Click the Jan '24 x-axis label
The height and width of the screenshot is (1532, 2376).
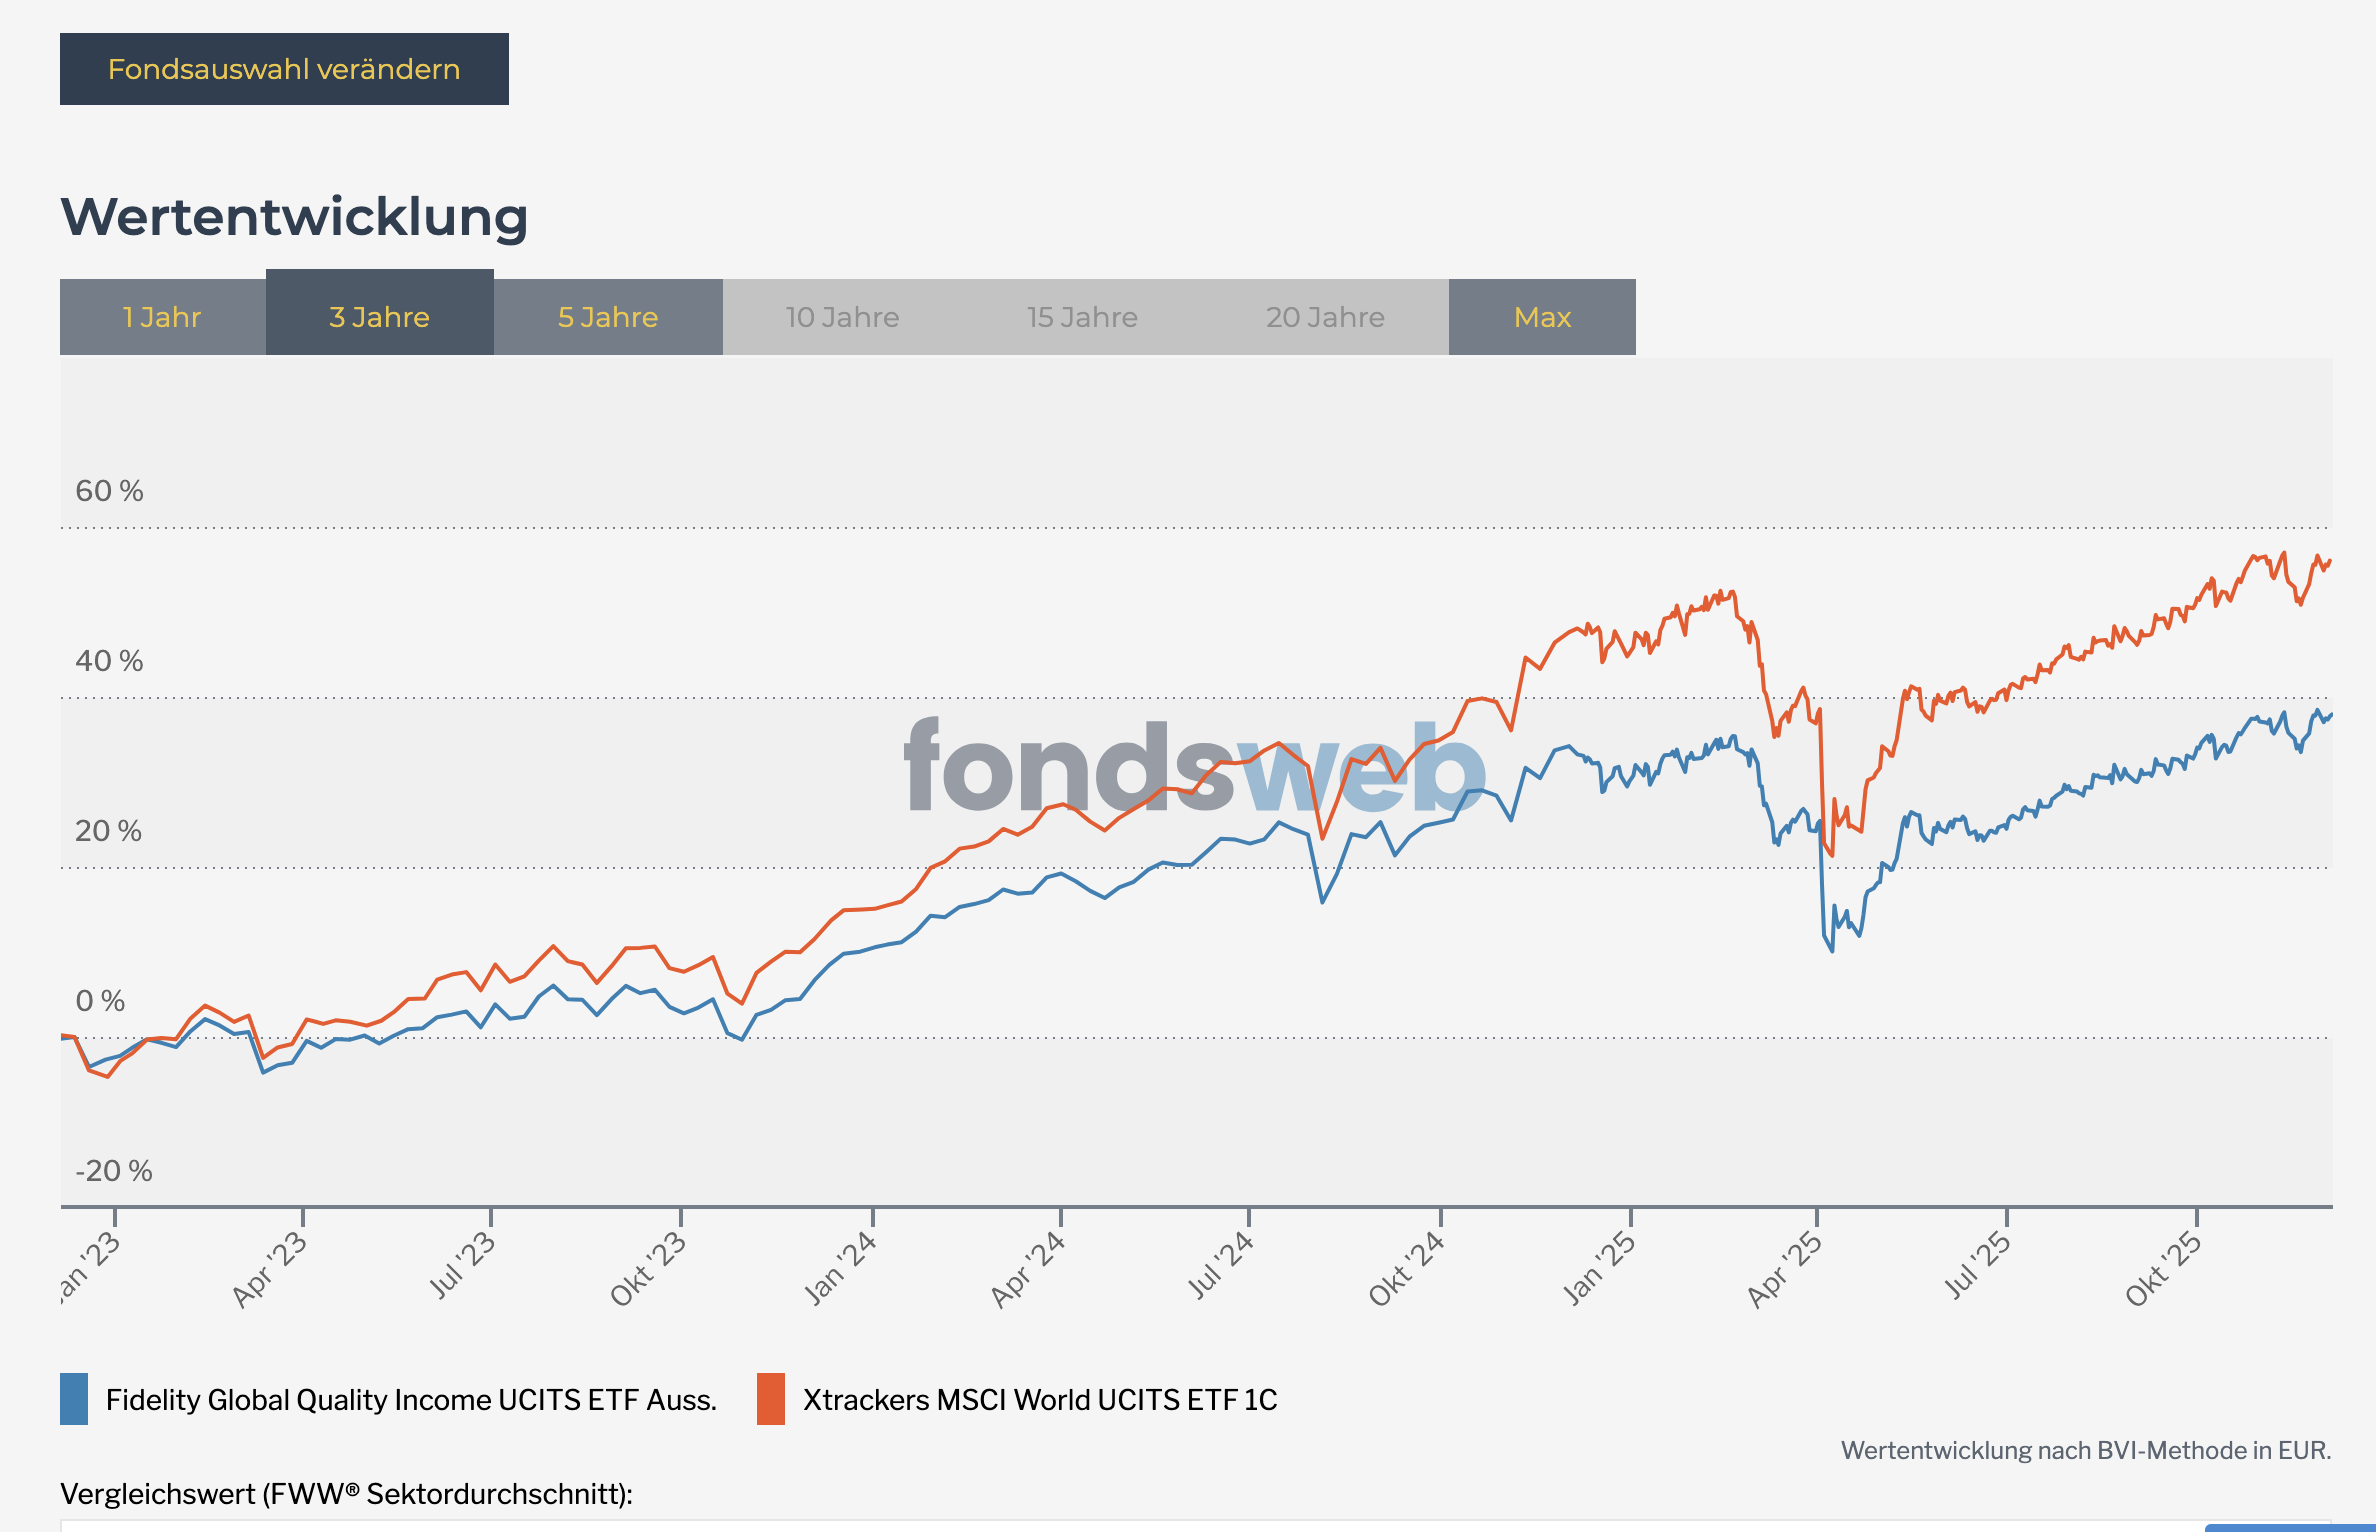click(840, 1268)
